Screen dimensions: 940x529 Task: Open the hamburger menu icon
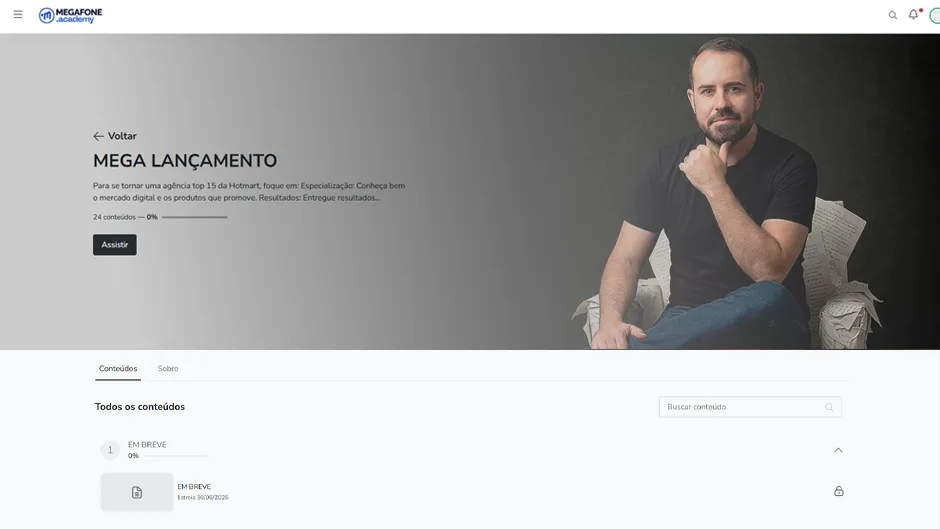click(x=18, y=14)
